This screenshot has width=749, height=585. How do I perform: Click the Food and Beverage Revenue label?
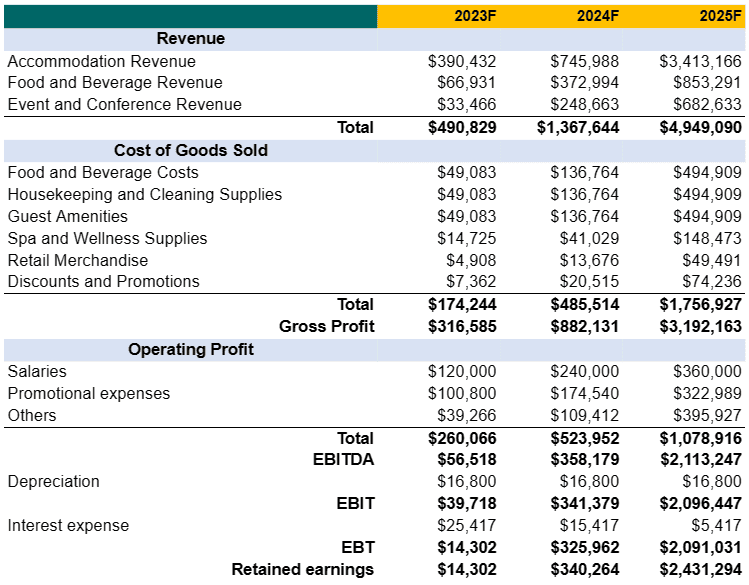(x=115, y=83)
